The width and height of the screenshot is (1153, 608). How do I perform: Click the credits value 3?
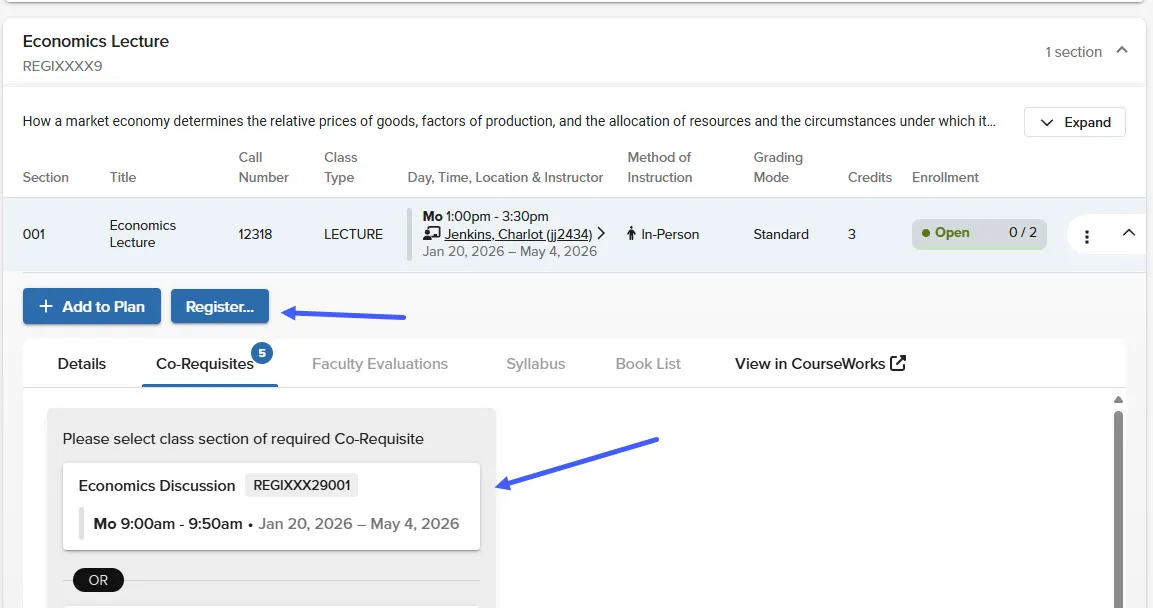click(852, 234)
